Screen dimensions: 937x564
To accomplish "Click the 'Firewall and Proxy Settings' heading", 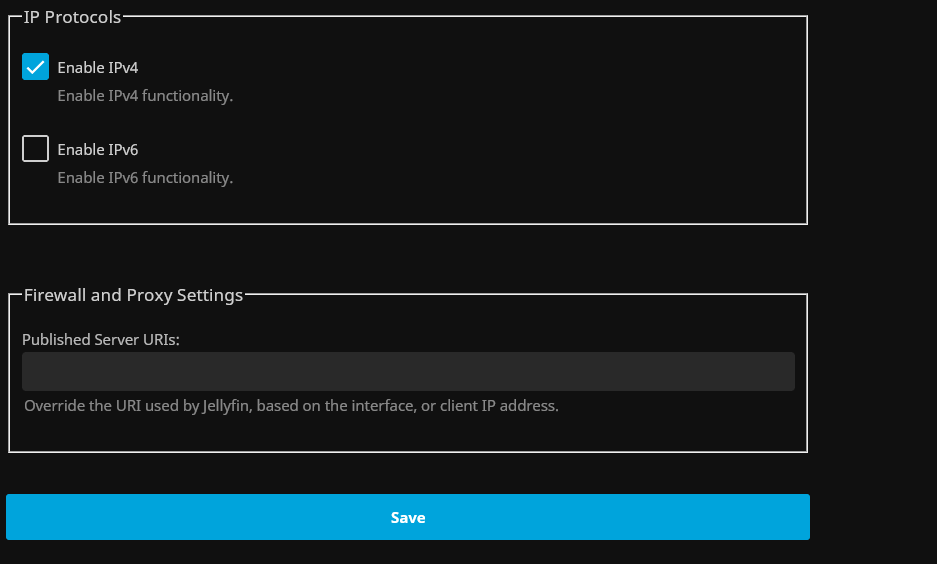I will [133, 295].
